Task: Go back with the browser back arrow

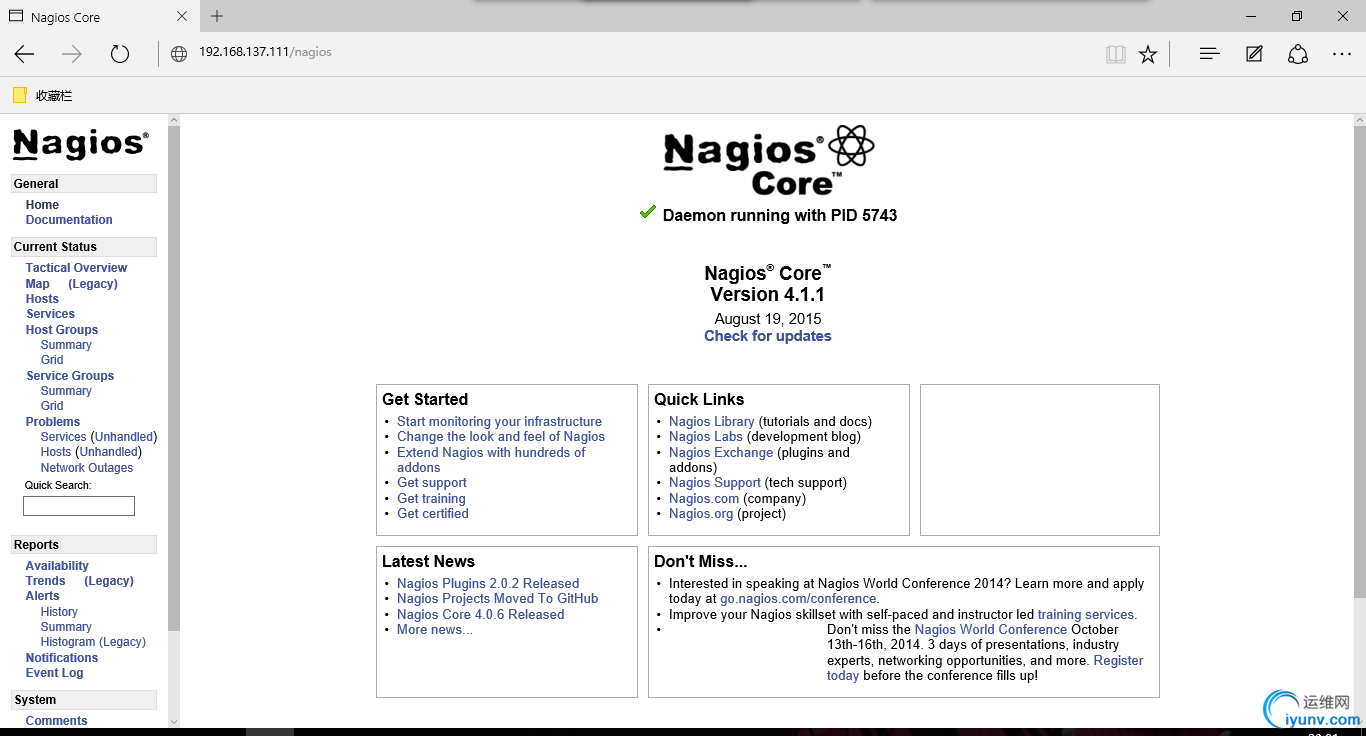Action: tap(24, 54)
